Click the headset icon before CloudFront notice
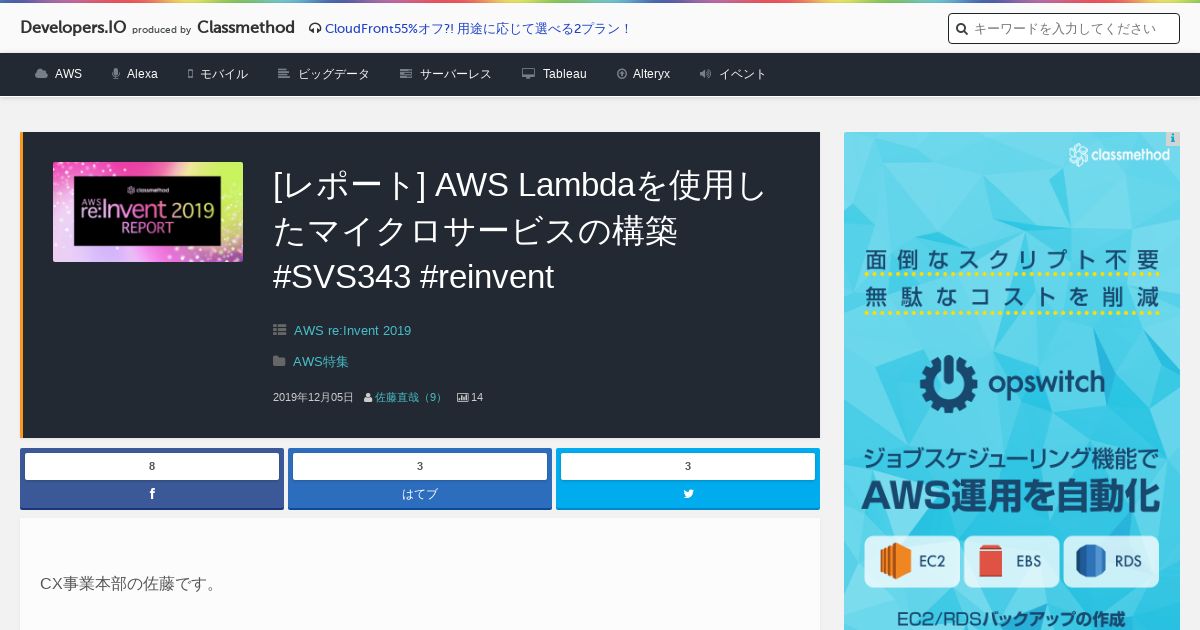 (315, 28)
